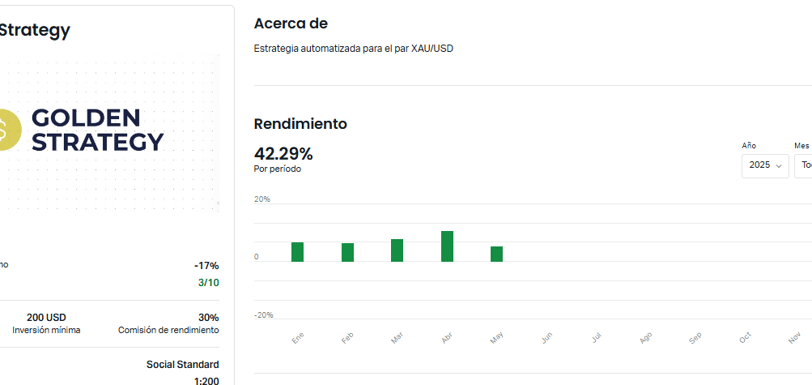Click the Rendimiento heading

[x=300, y=124]
